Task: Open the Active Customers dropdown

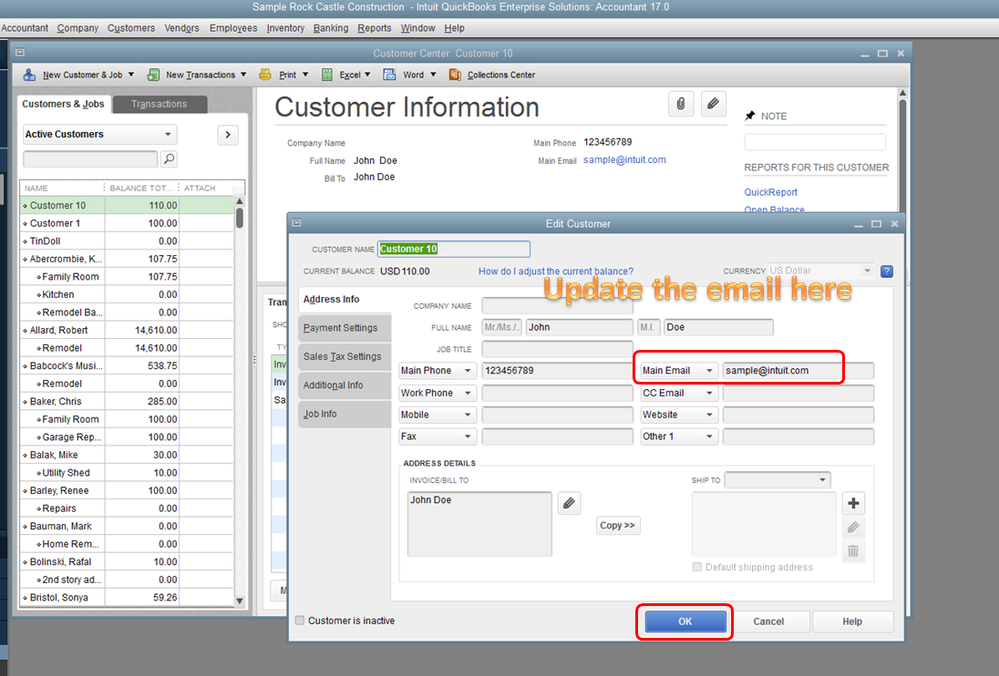Action: point(100,134)
